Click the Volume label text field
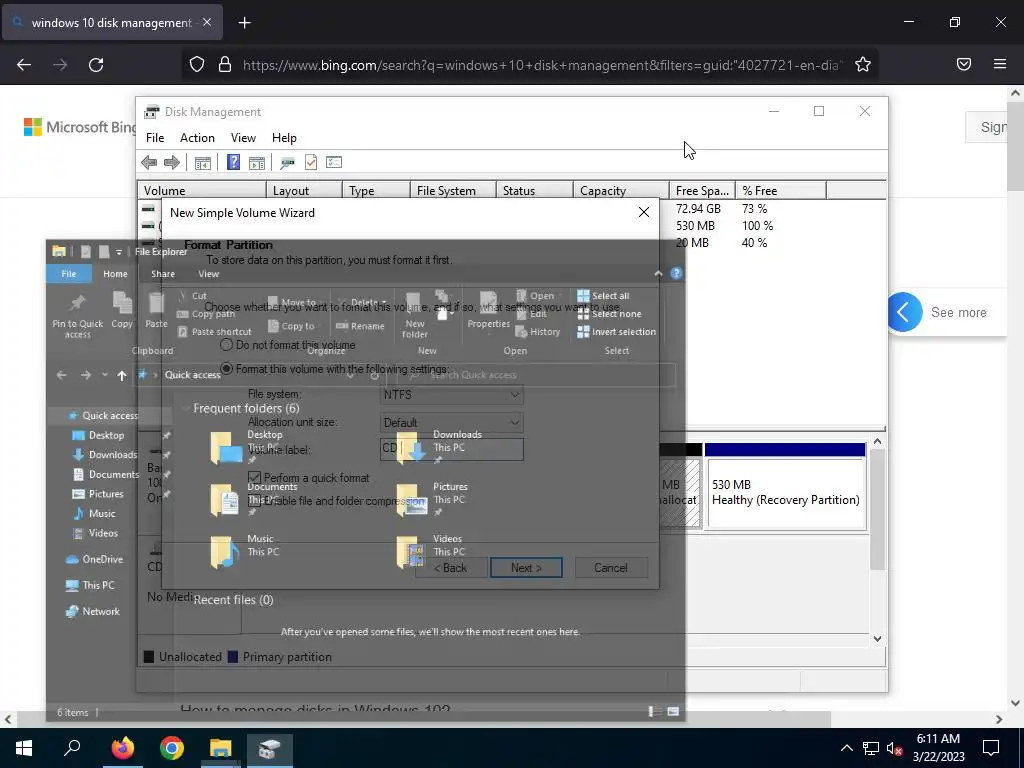 click(451, 449)
